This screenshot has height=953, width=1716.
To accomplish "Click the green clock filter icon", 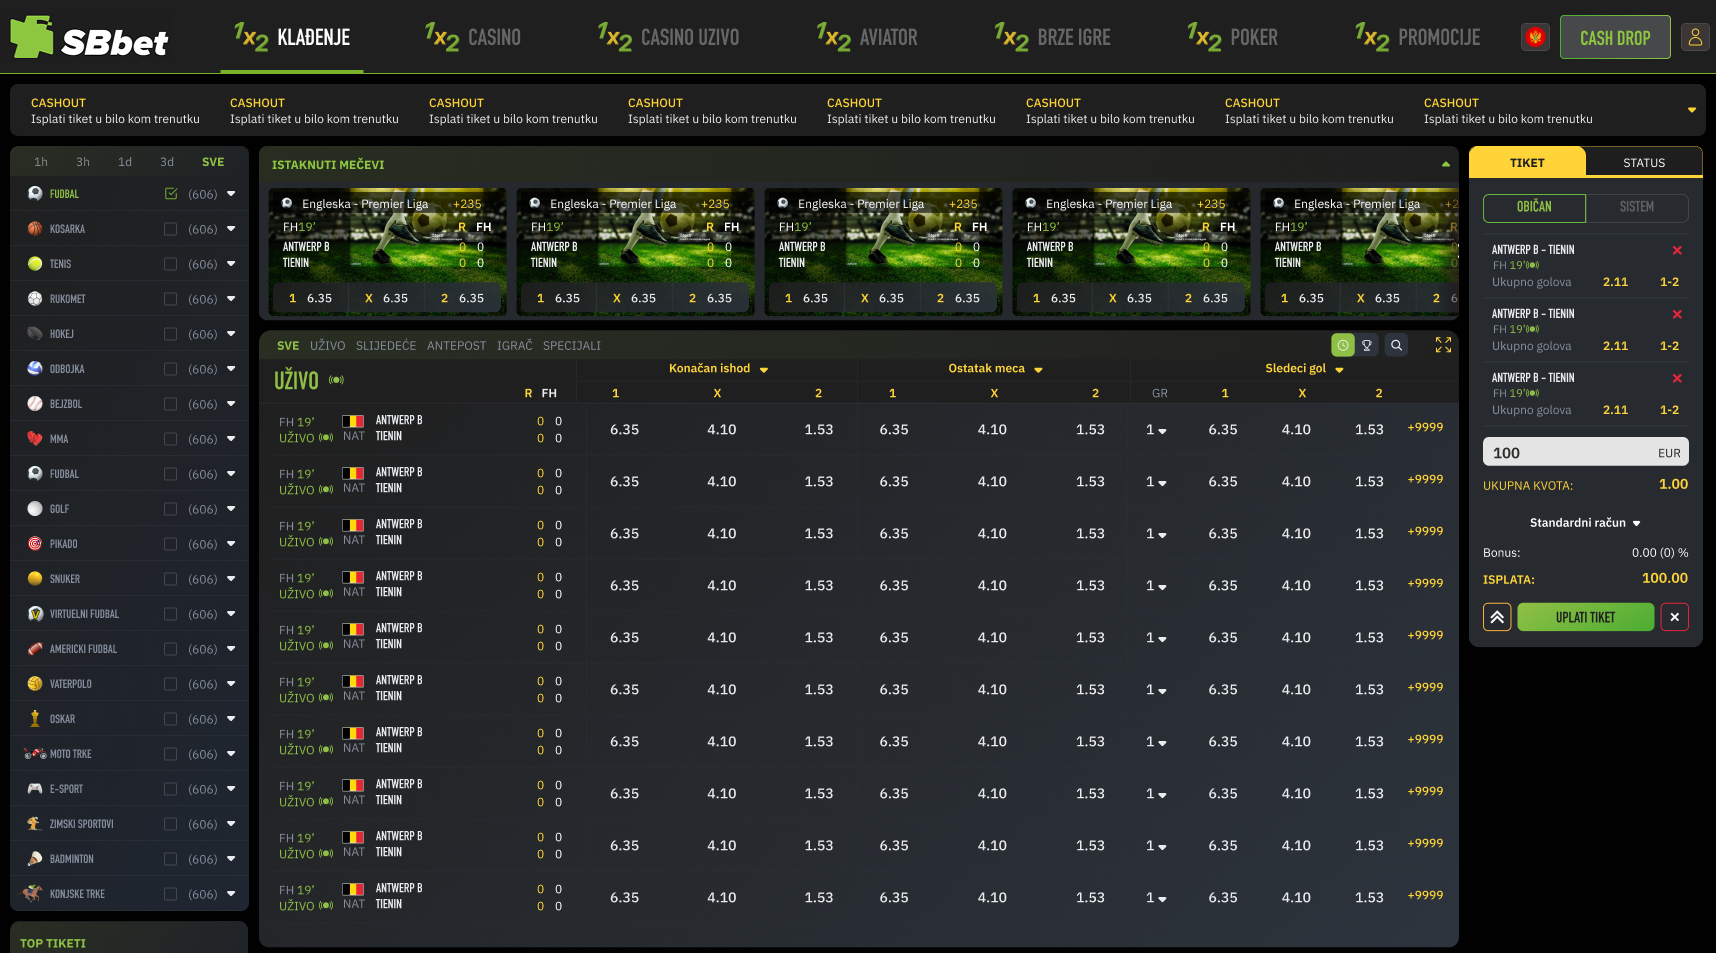I will (1342, 345).
